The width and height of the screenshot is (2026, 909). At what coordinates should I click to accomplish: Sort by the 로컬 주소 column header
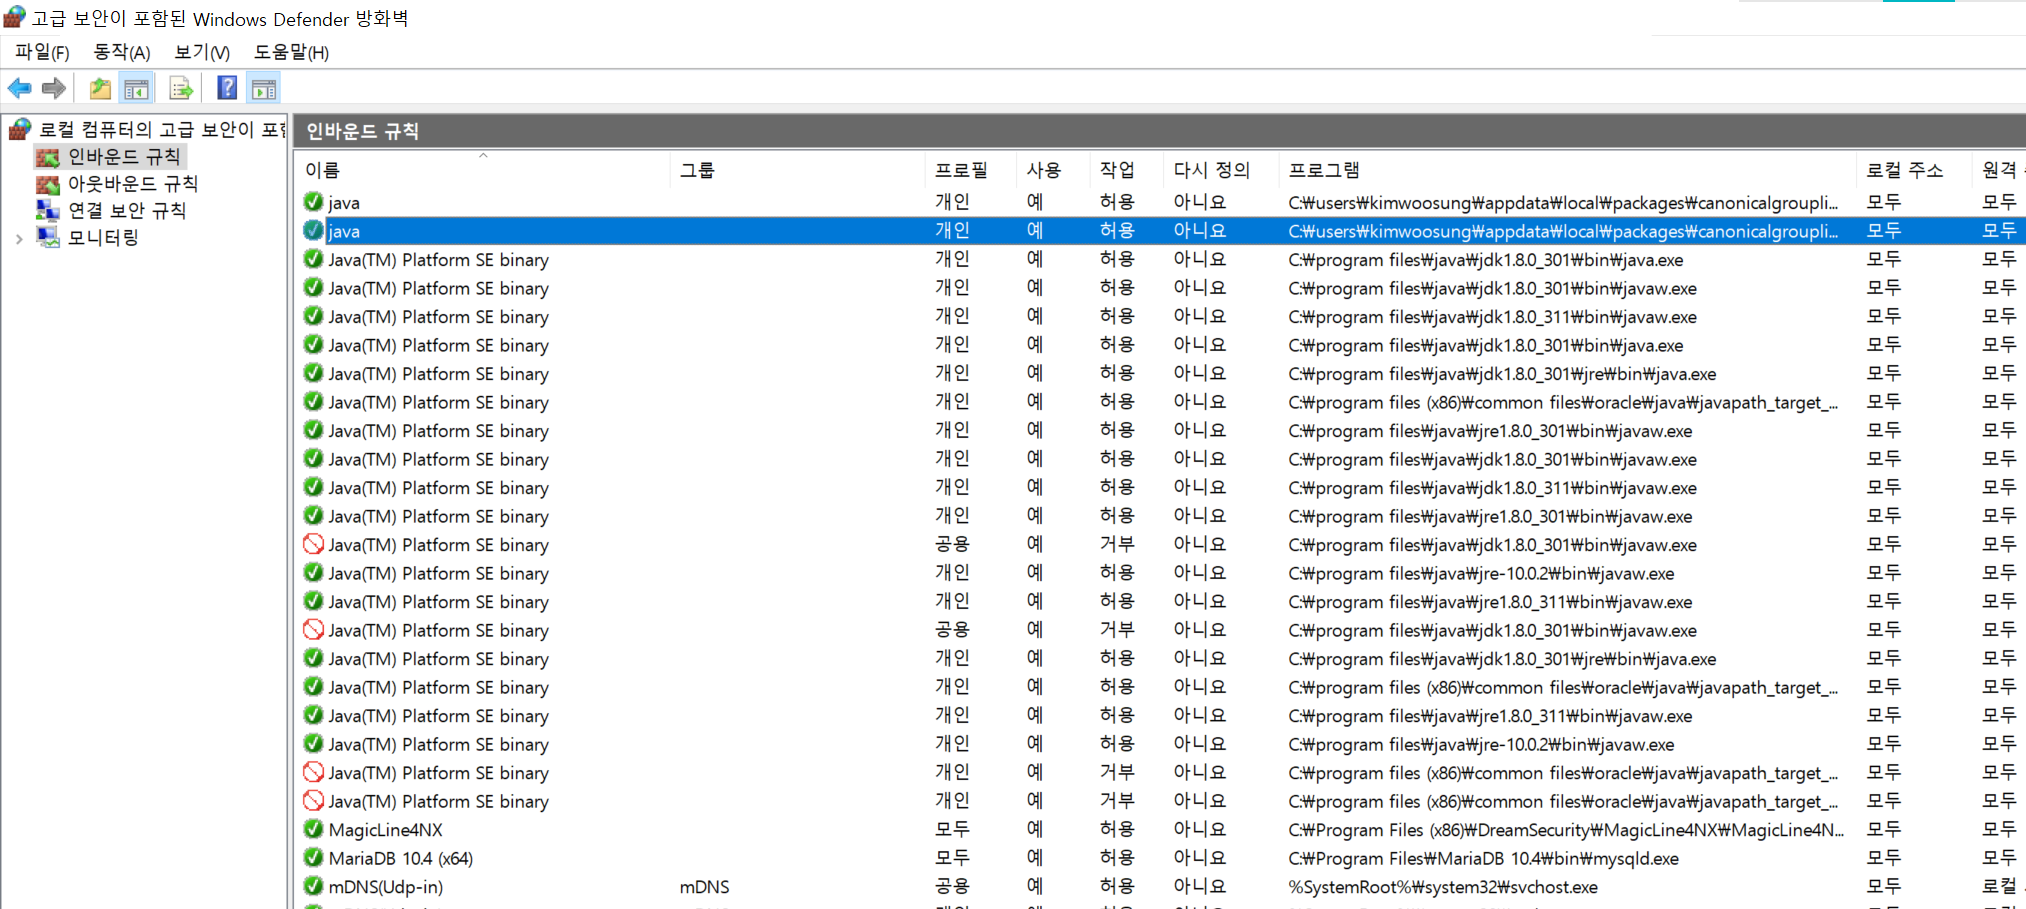pos(1914,170)
